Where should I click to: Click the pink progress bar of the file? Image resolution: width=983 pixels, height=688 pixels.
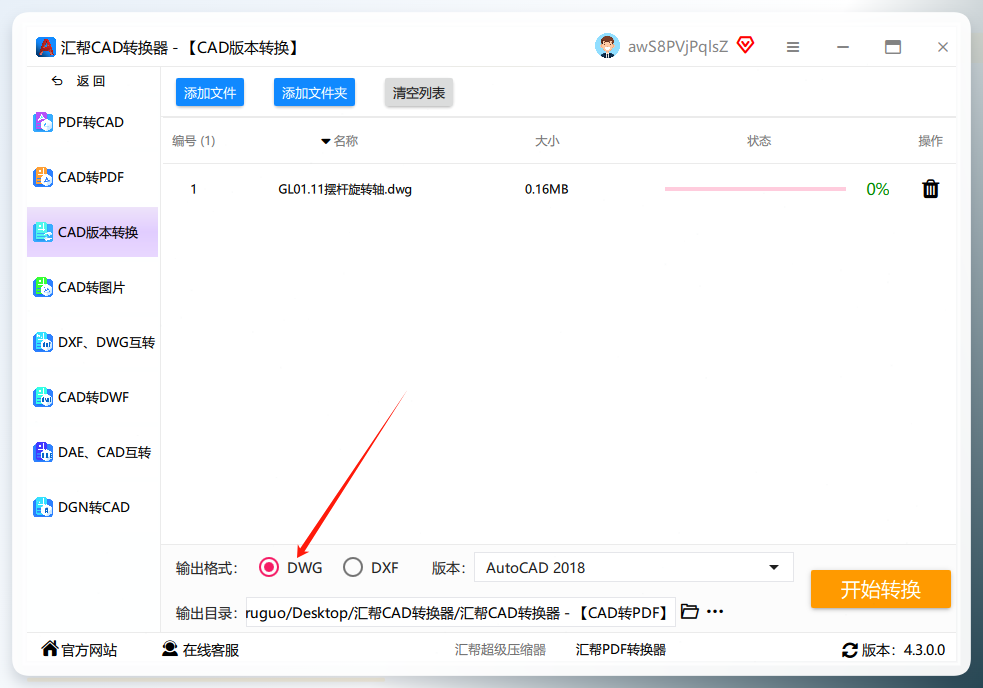[x=755, y=189]
